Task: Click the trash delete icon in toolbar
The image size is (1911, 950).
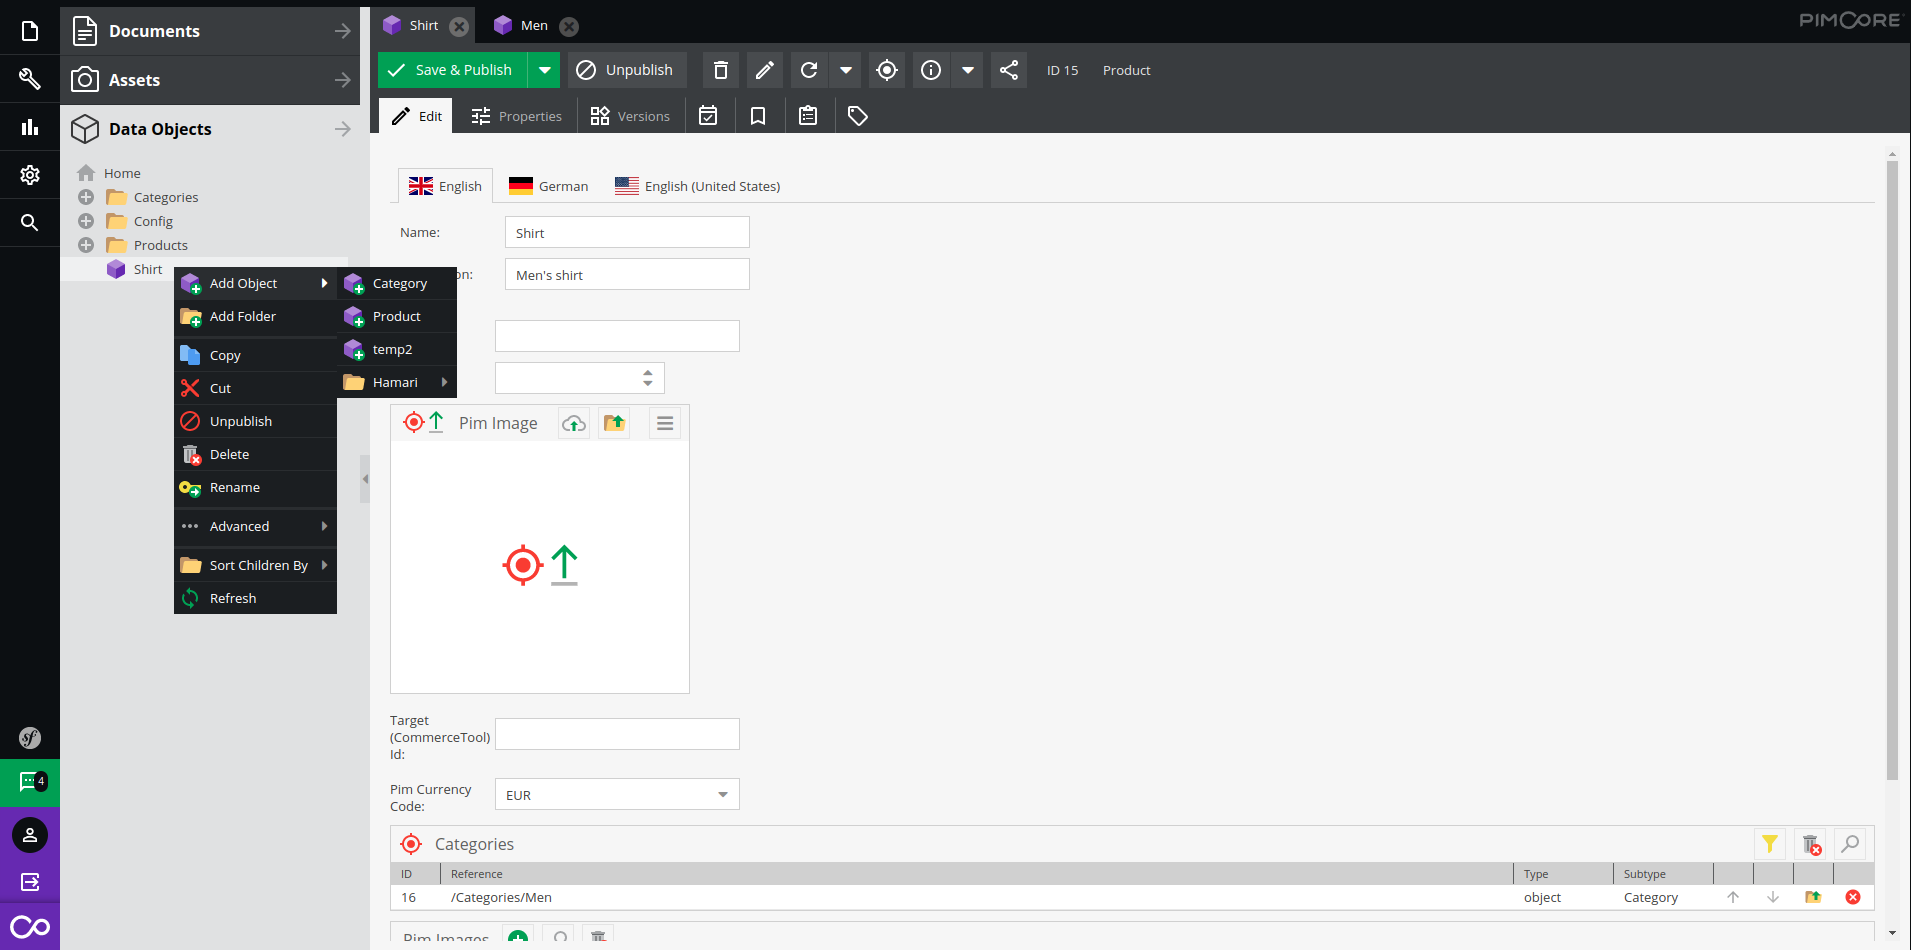Action: [x=721, y=70]
